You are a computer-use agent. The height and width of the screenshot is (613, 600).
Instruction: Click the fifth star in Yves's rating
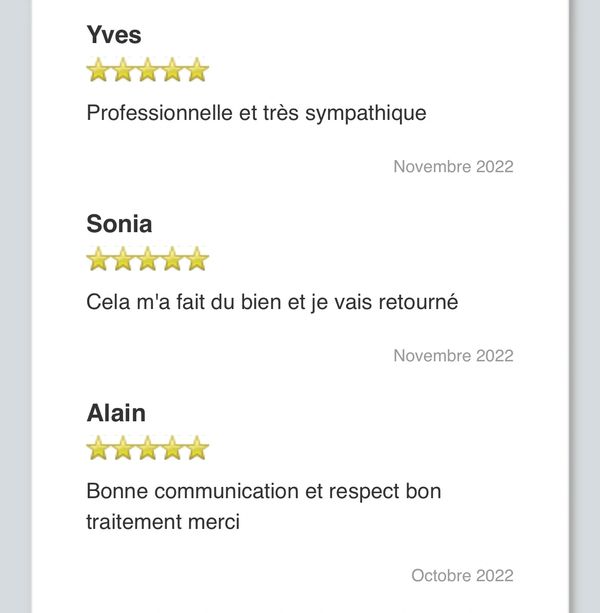197,70
